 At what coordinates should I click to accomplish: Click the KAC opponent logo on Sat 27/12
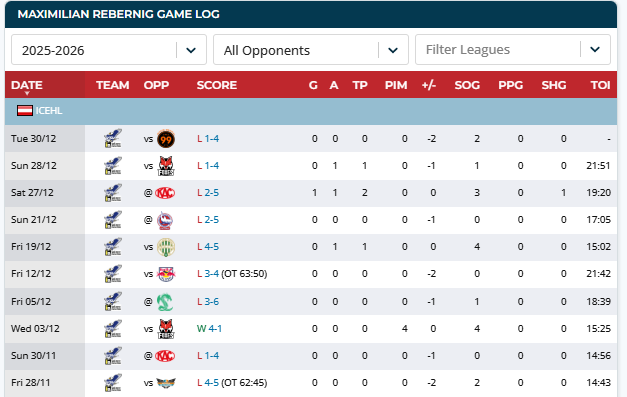tap(165, 193)
